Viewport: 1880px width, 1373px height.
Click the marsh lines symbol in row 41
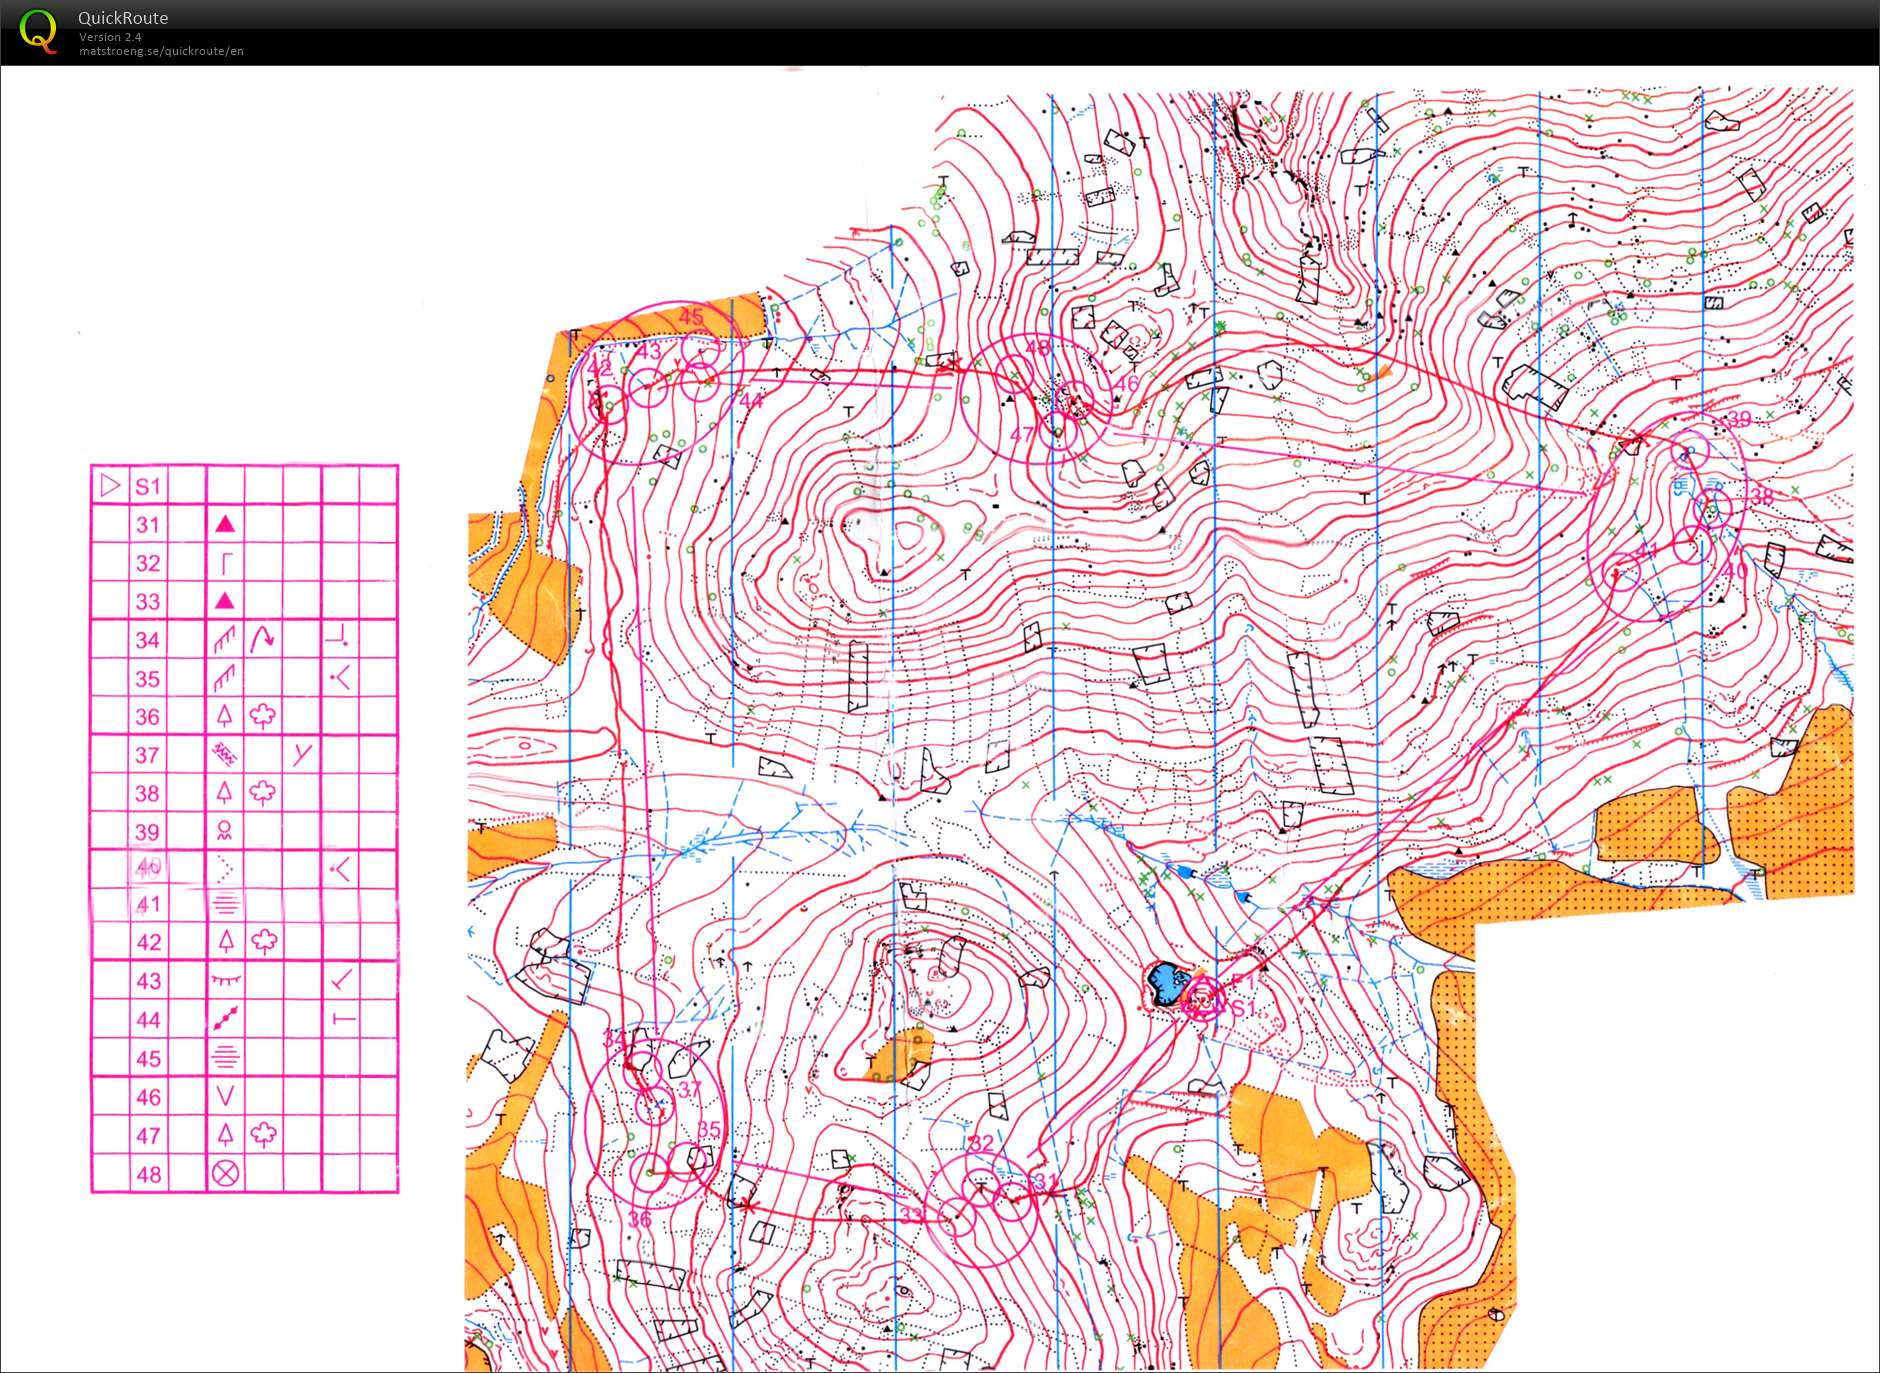(x=226, y=905)
